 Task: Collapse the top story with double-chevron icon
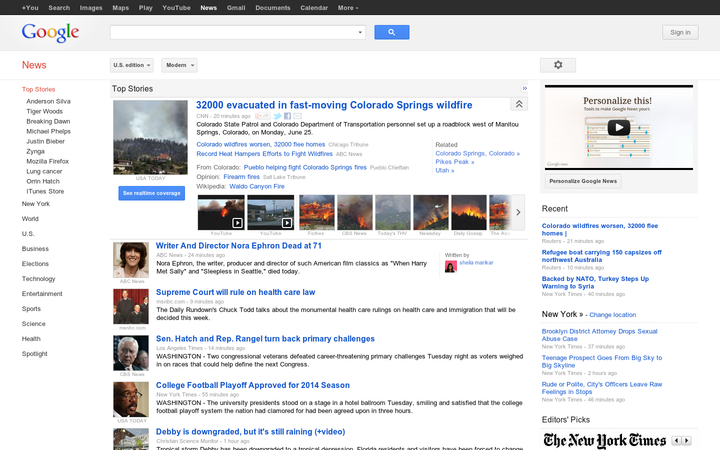point(519,104)
